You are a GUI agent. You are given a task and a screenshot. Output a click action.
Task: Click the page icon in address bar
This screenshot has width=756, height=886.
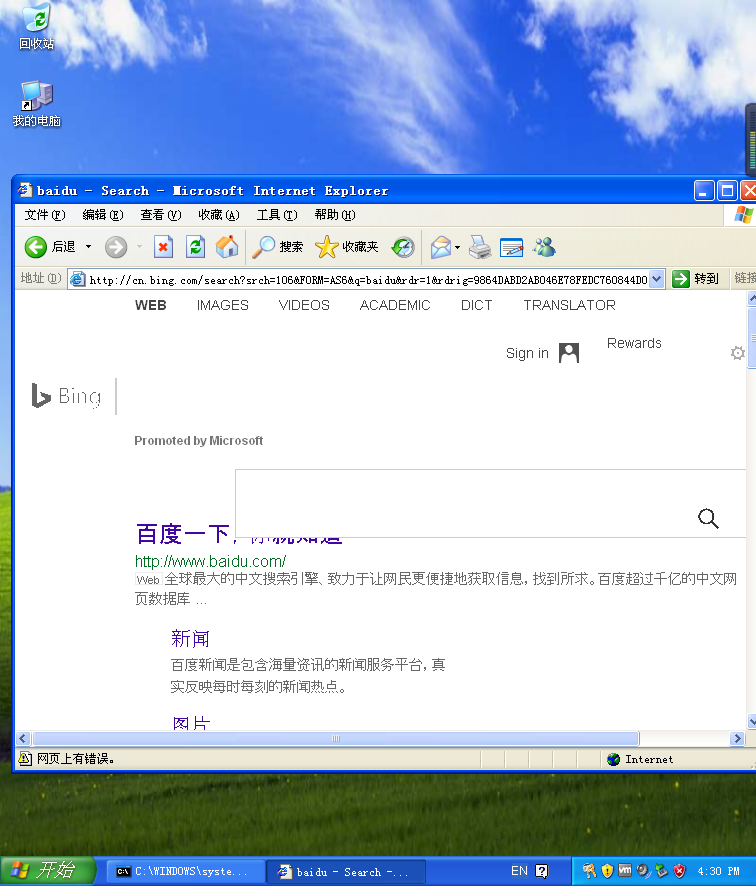pyautogui.click(x=78, y=279)
